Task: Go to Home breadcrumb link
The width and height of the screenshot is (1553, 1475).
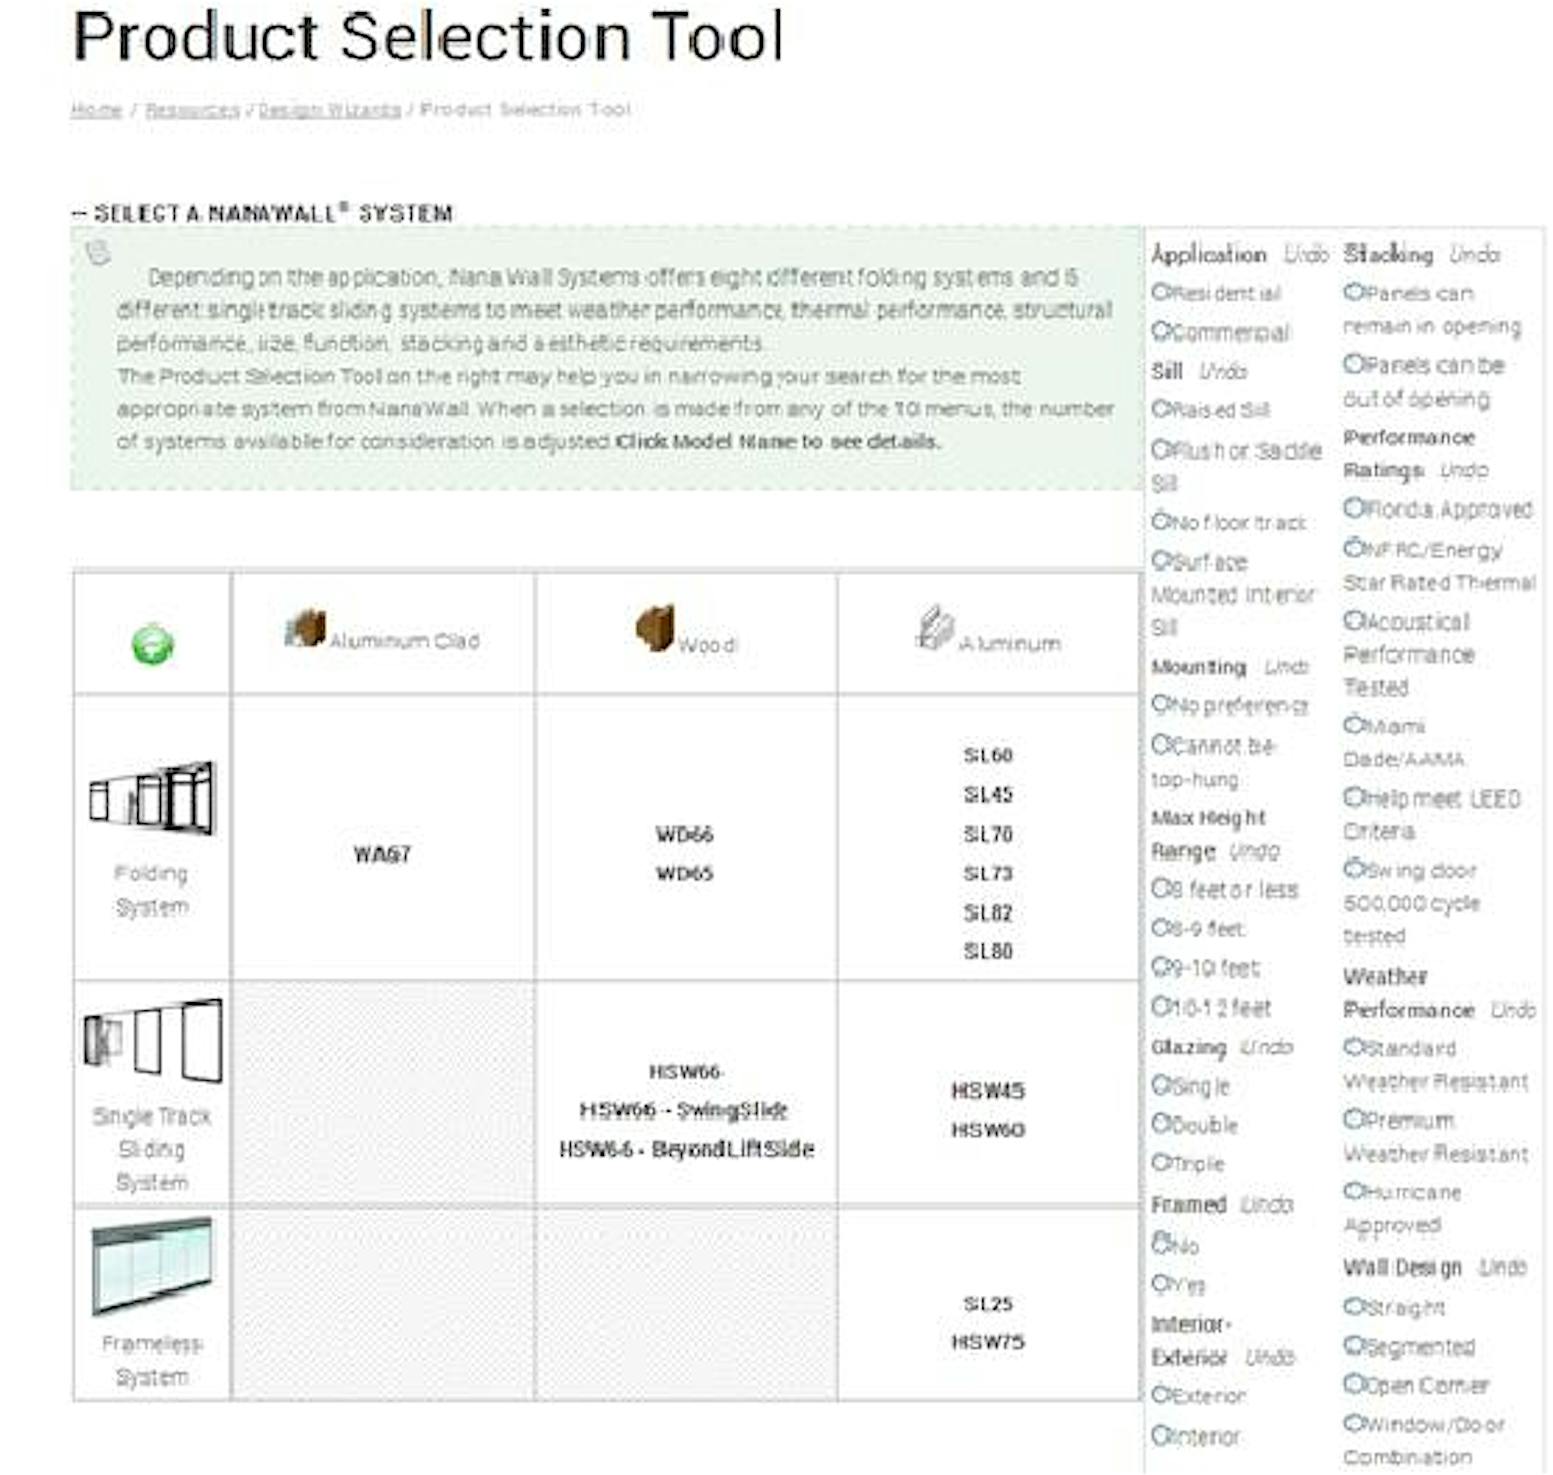Action: (96, 110)
